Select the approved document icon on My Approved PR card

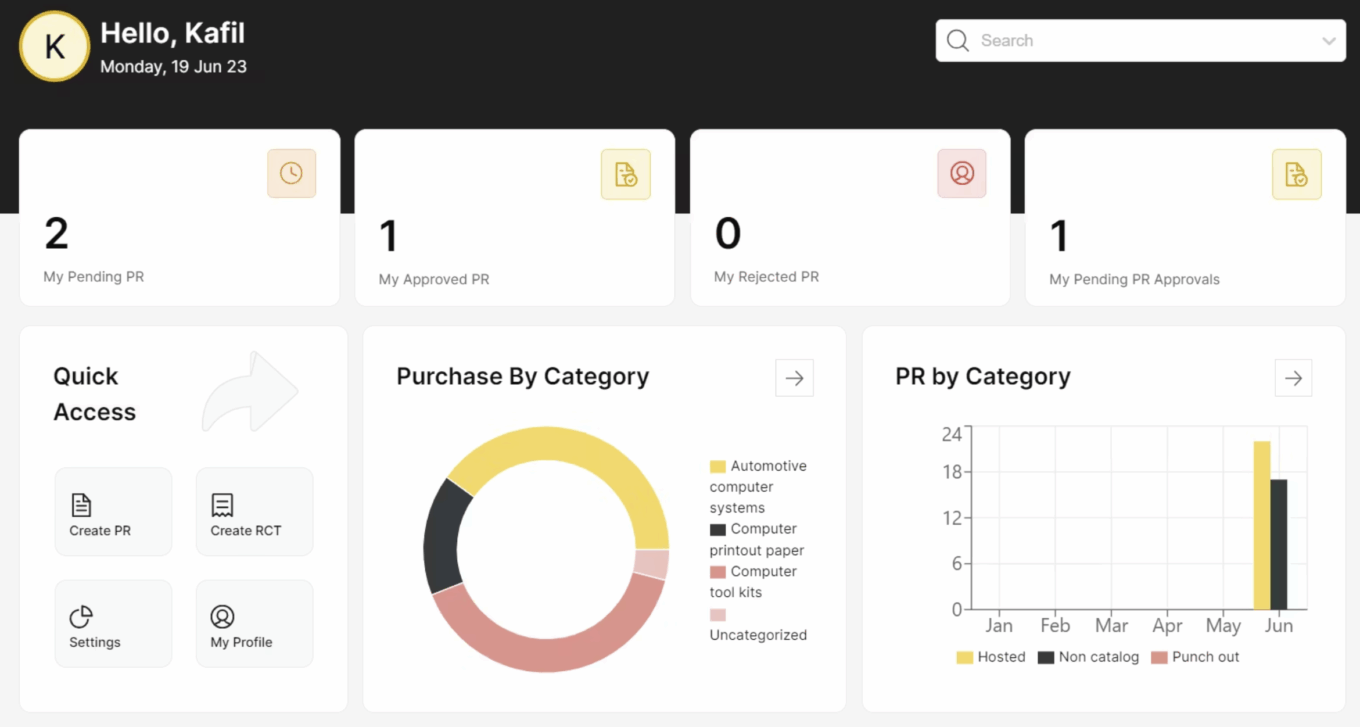[x=626, y=173]
